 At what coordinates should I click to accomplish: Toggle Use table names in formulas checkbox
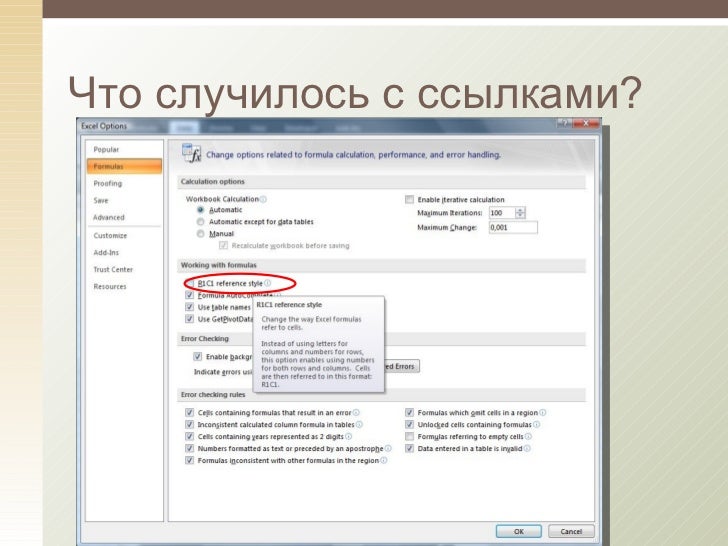coord(189,307)
